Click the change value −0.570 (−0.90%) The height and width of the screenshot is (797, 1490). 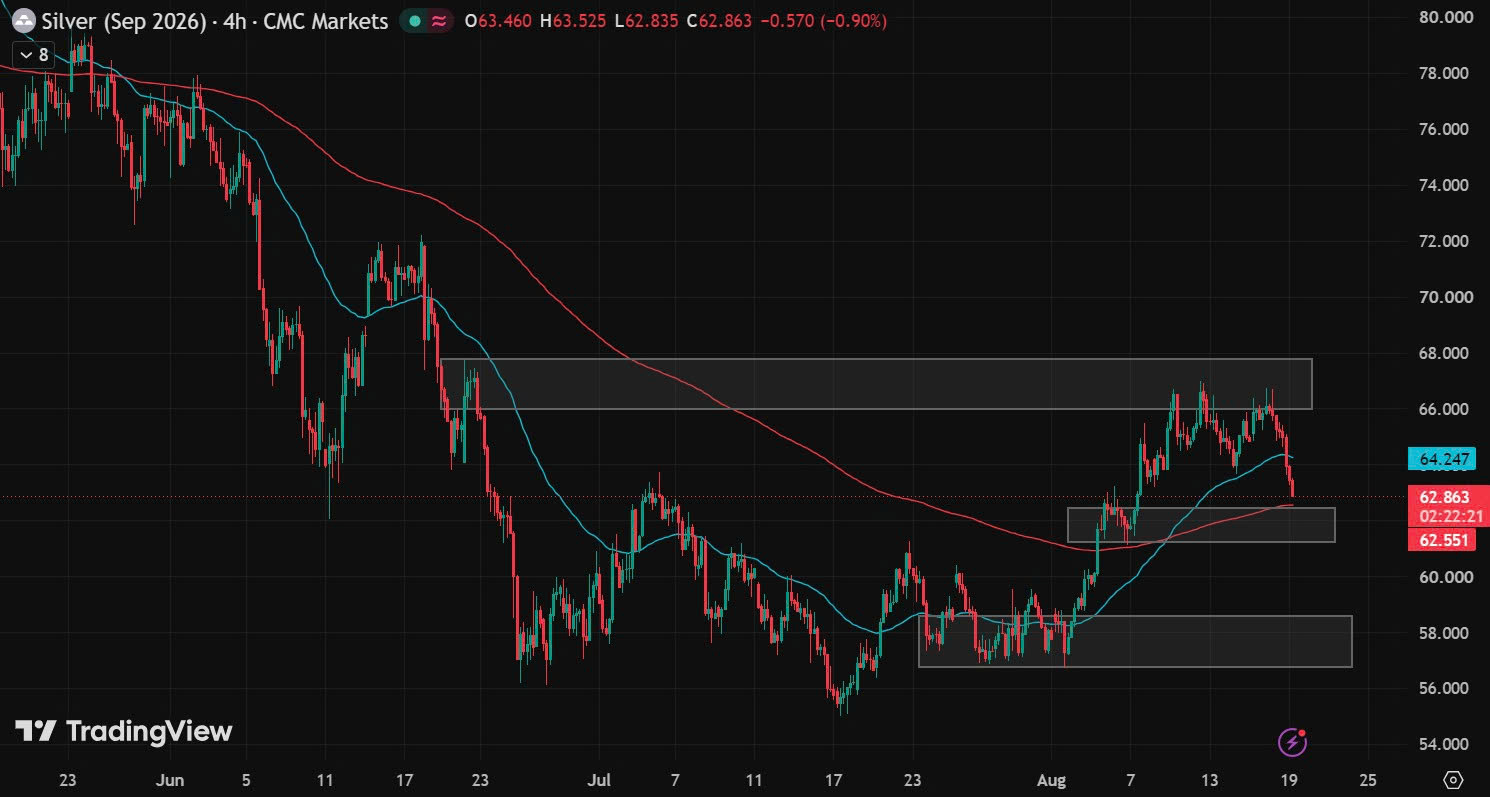point(823,21)
